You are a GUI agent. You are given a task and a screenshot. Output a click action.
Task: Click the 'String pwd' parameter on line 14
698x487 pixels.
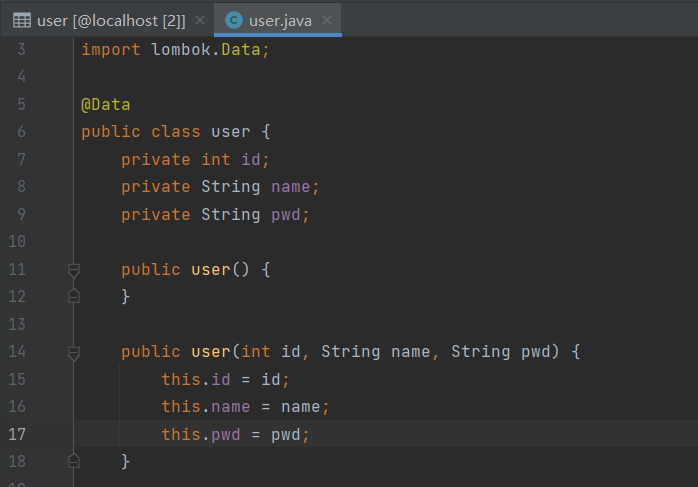click(x=500, y=352)
